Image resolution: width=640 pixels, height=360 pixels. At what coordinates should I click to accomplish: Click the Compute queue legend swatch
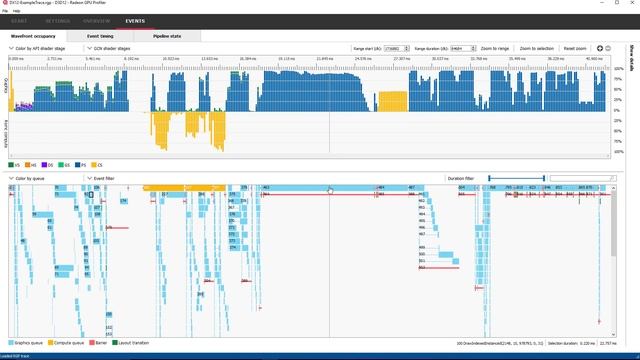tap(51, 343)
